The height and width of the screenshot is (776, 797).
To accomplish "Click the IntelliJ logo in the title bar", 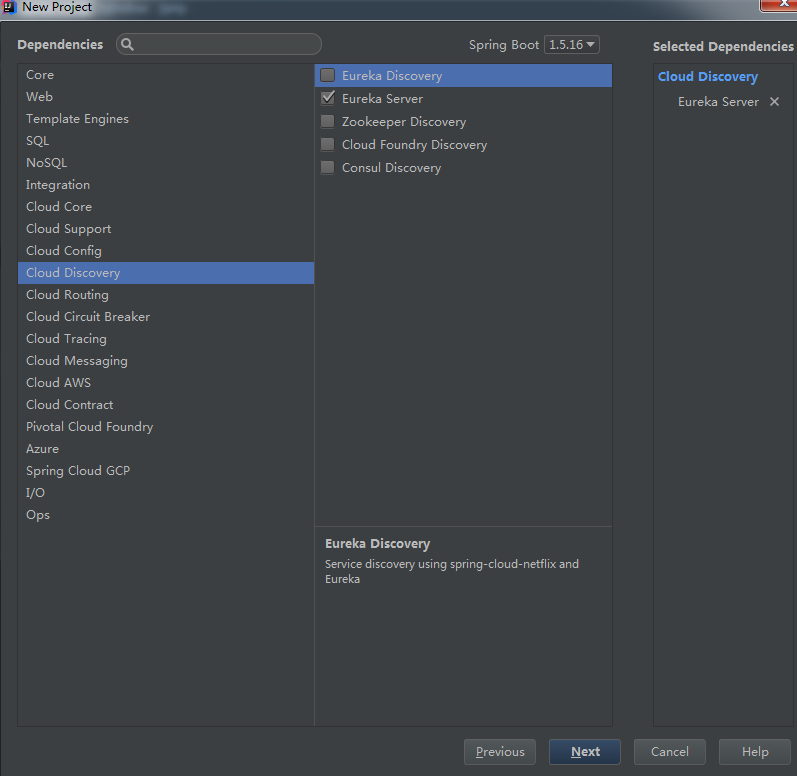I will [x=9, y=7].
